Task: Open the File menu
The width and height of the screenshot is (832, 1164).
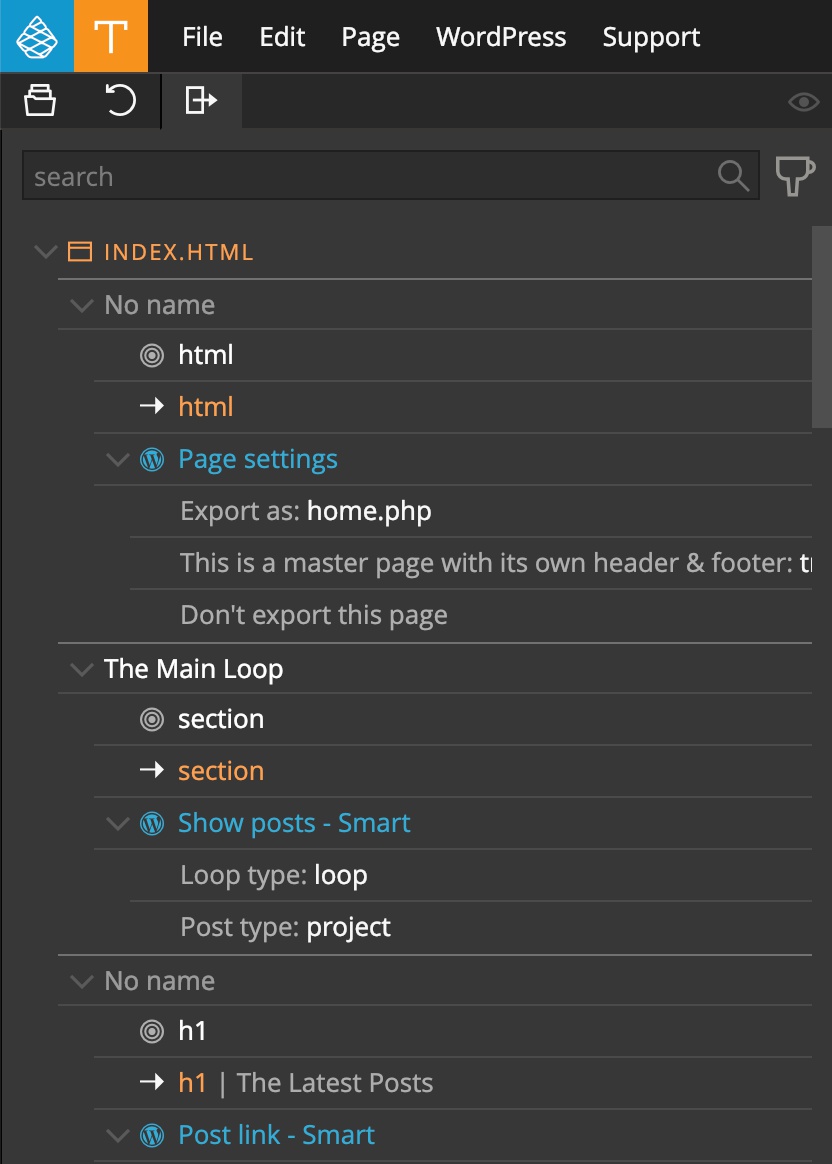Action: (x=202, y=36)
